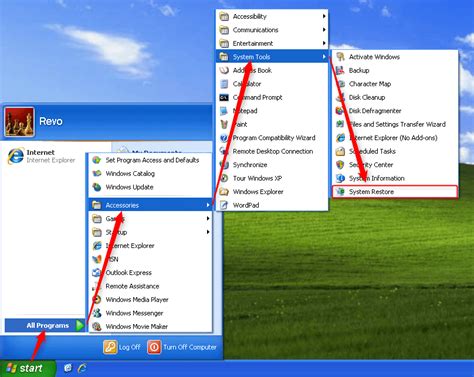
Task: Launch Files and Settings Transfer Wizard
Action: click(395, 124)
